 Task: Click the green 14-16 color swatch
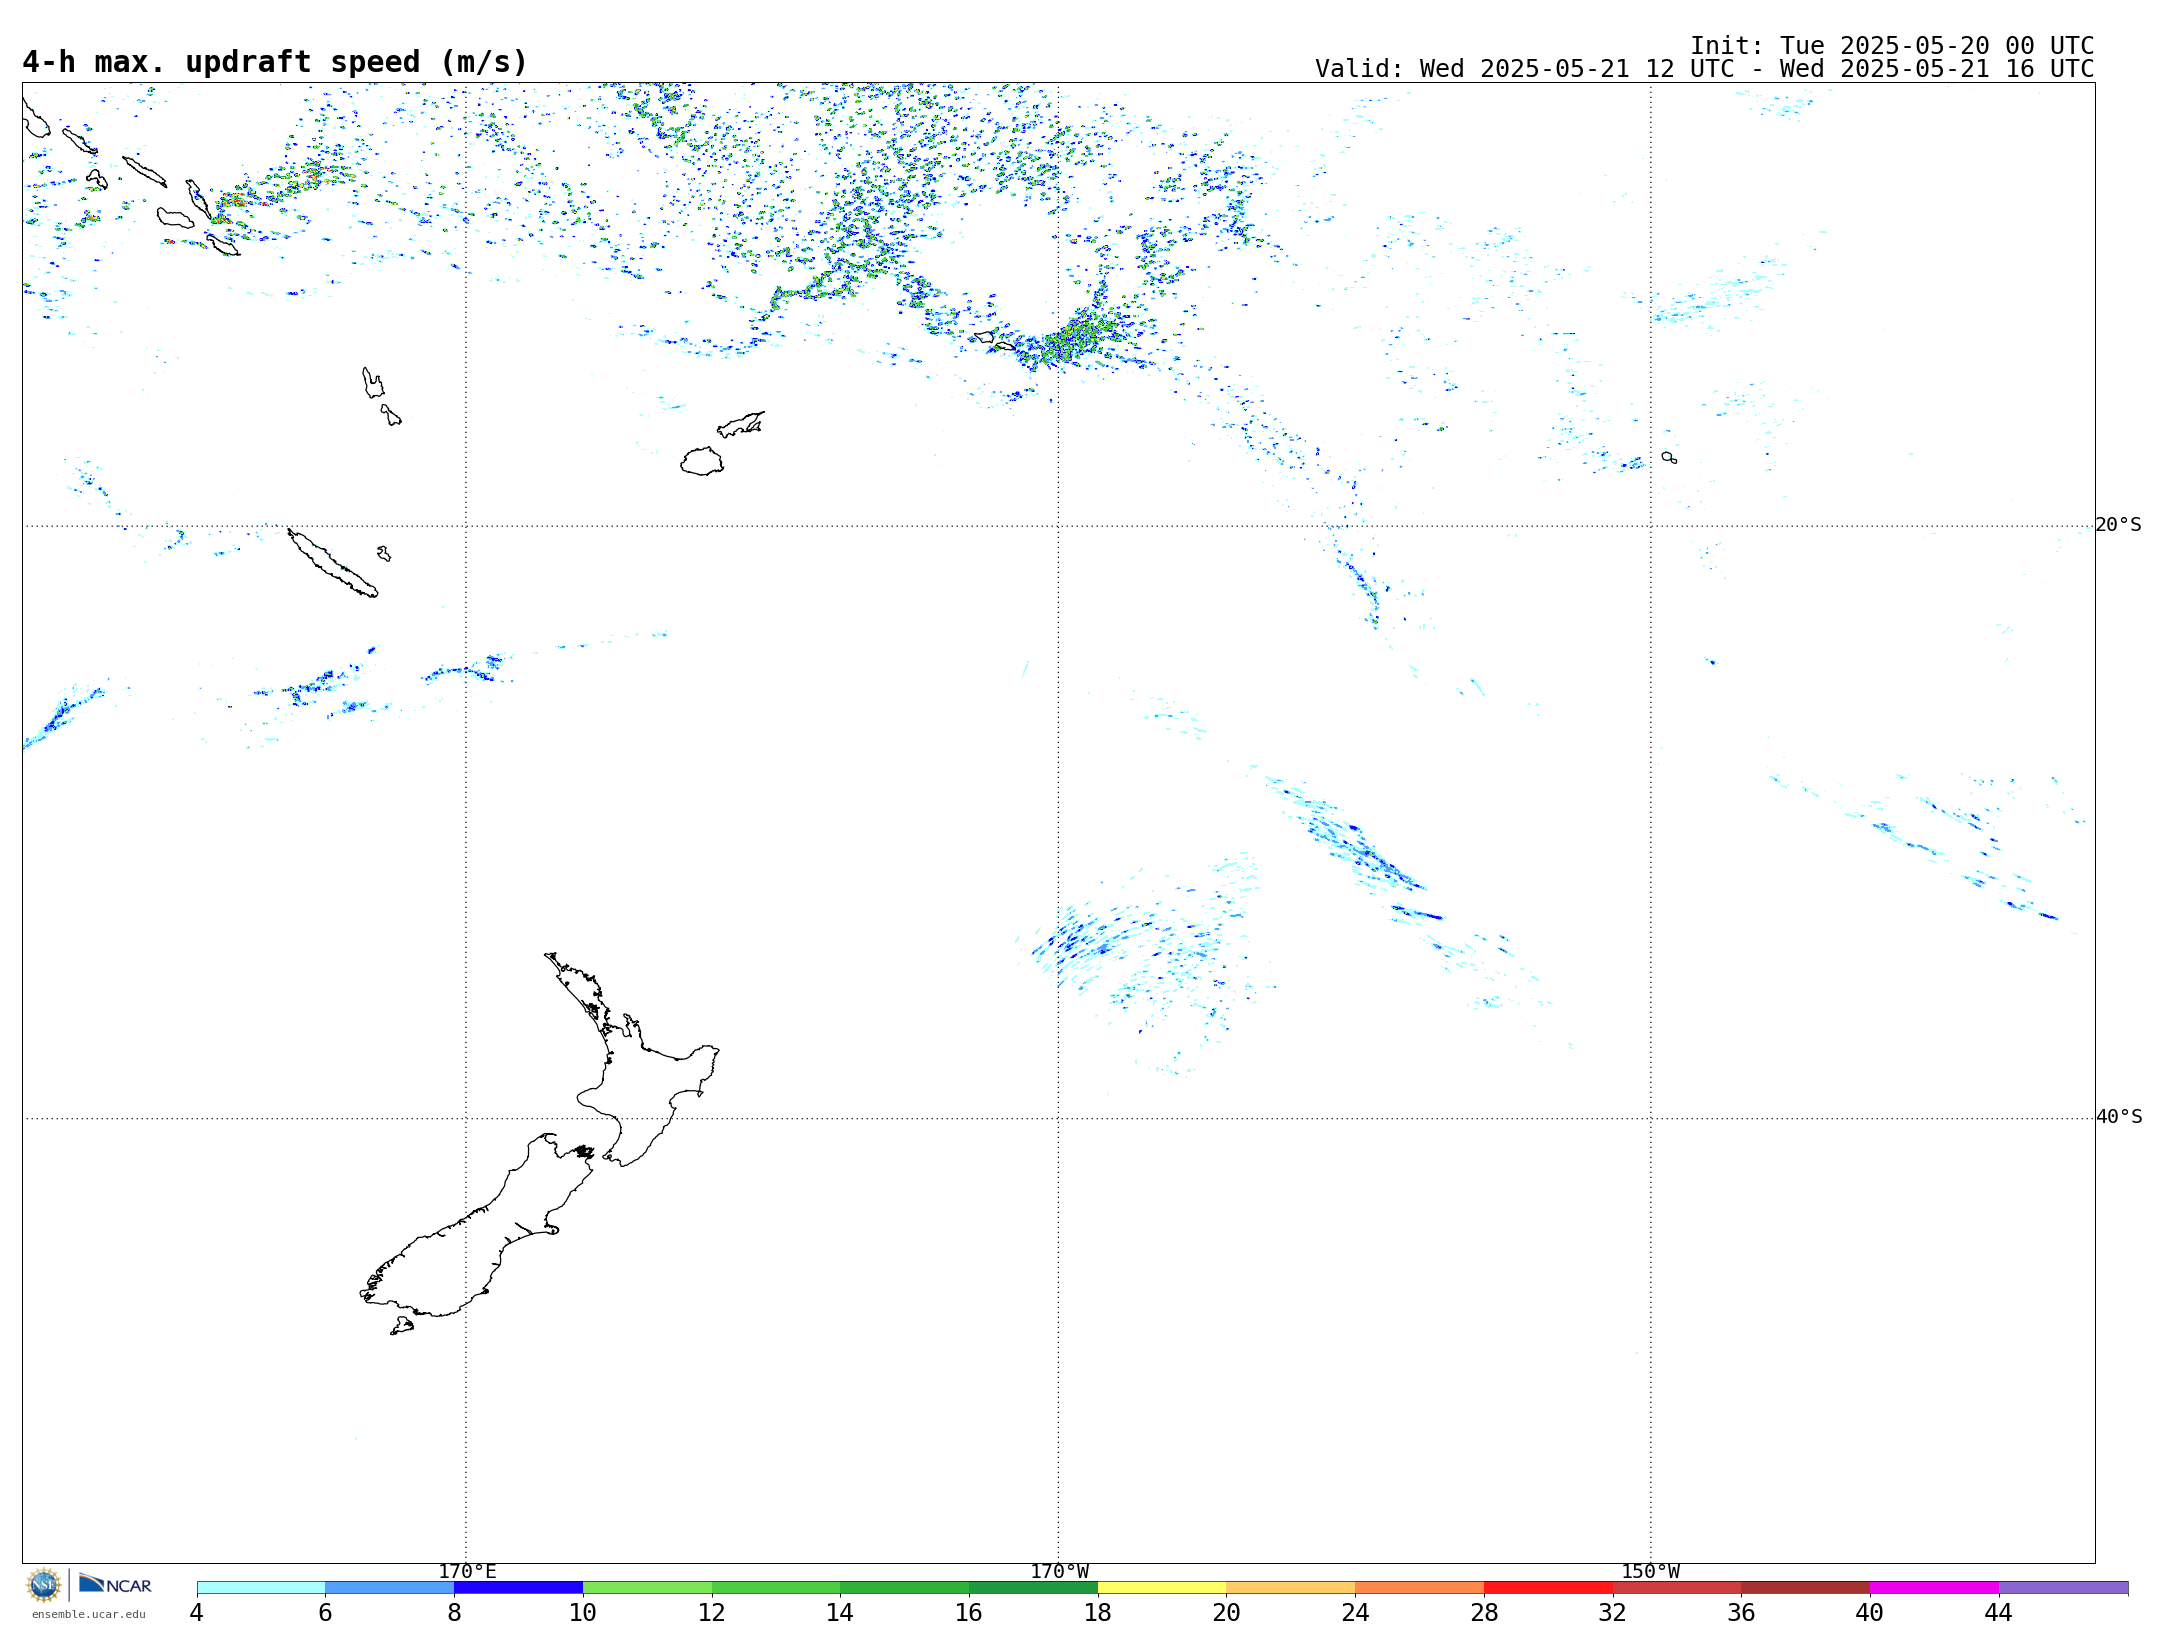pyautogui.click(x=905, y=1588)
